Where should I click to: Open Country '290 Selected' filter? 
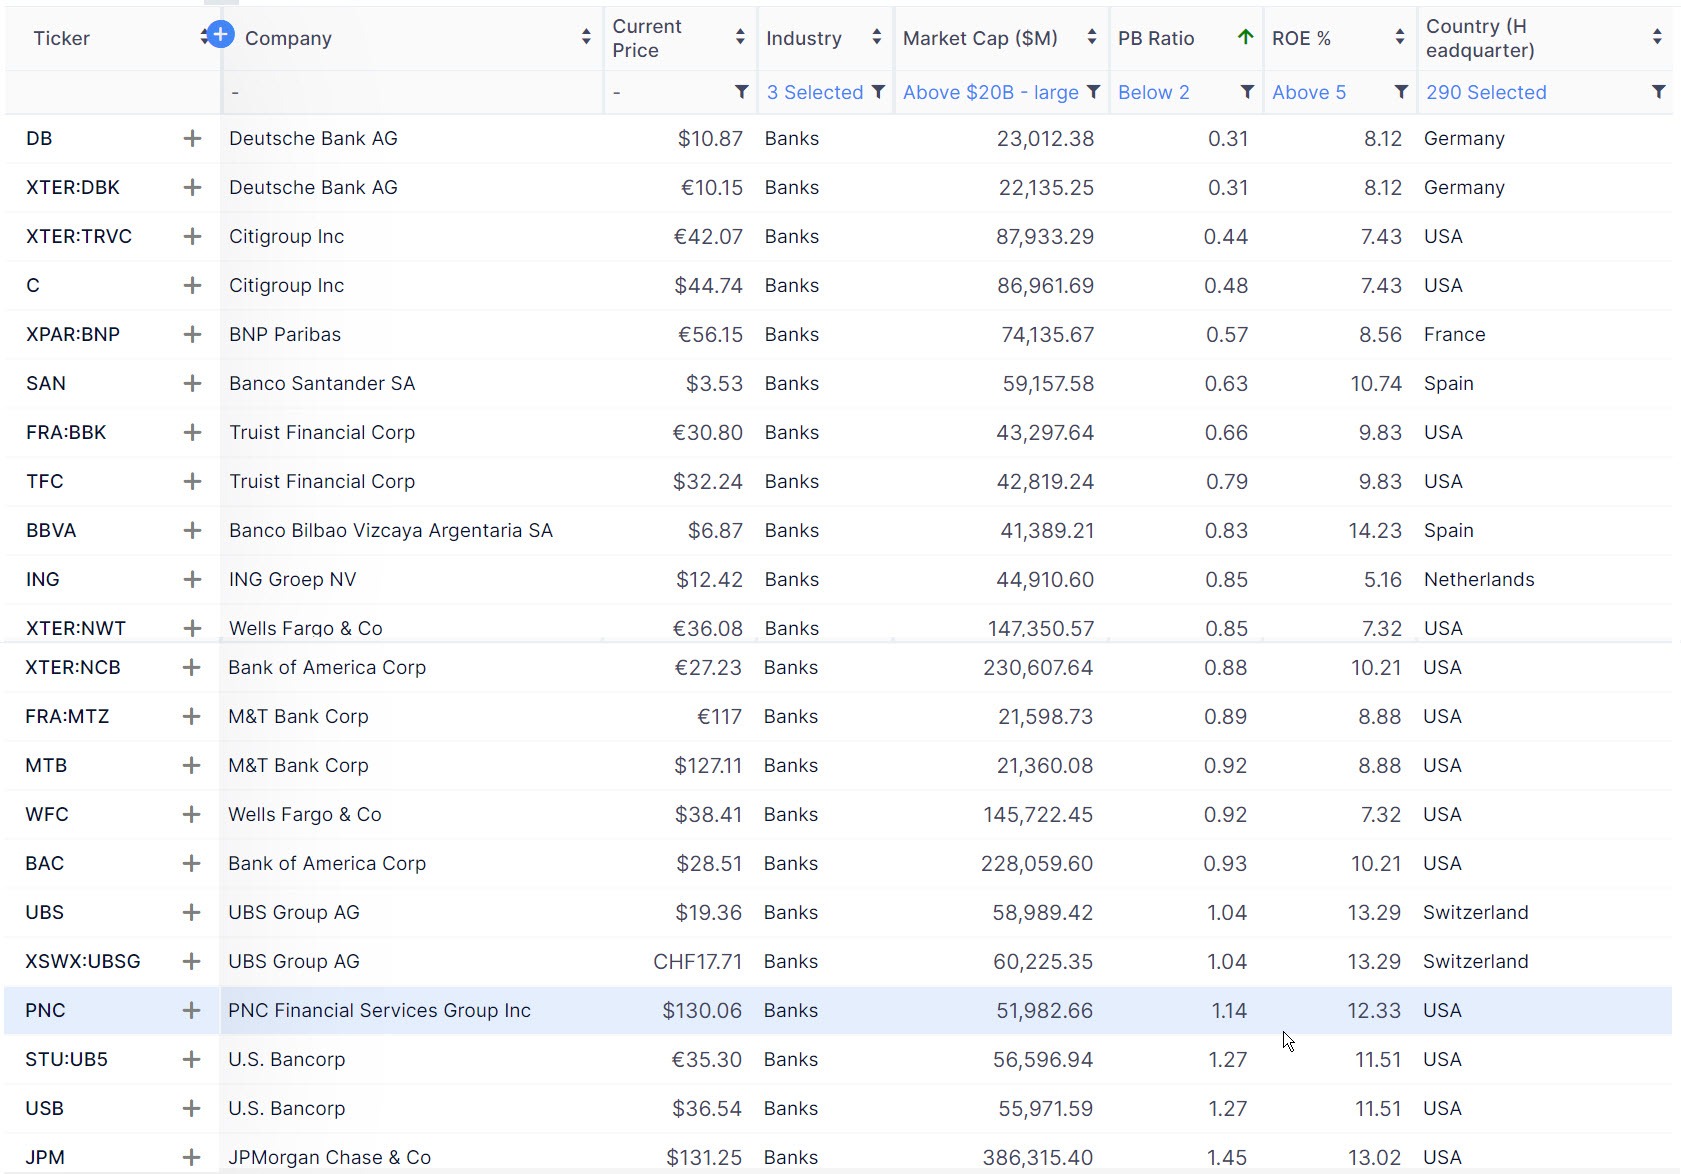pyautogui.click(x=1486, y=93)
